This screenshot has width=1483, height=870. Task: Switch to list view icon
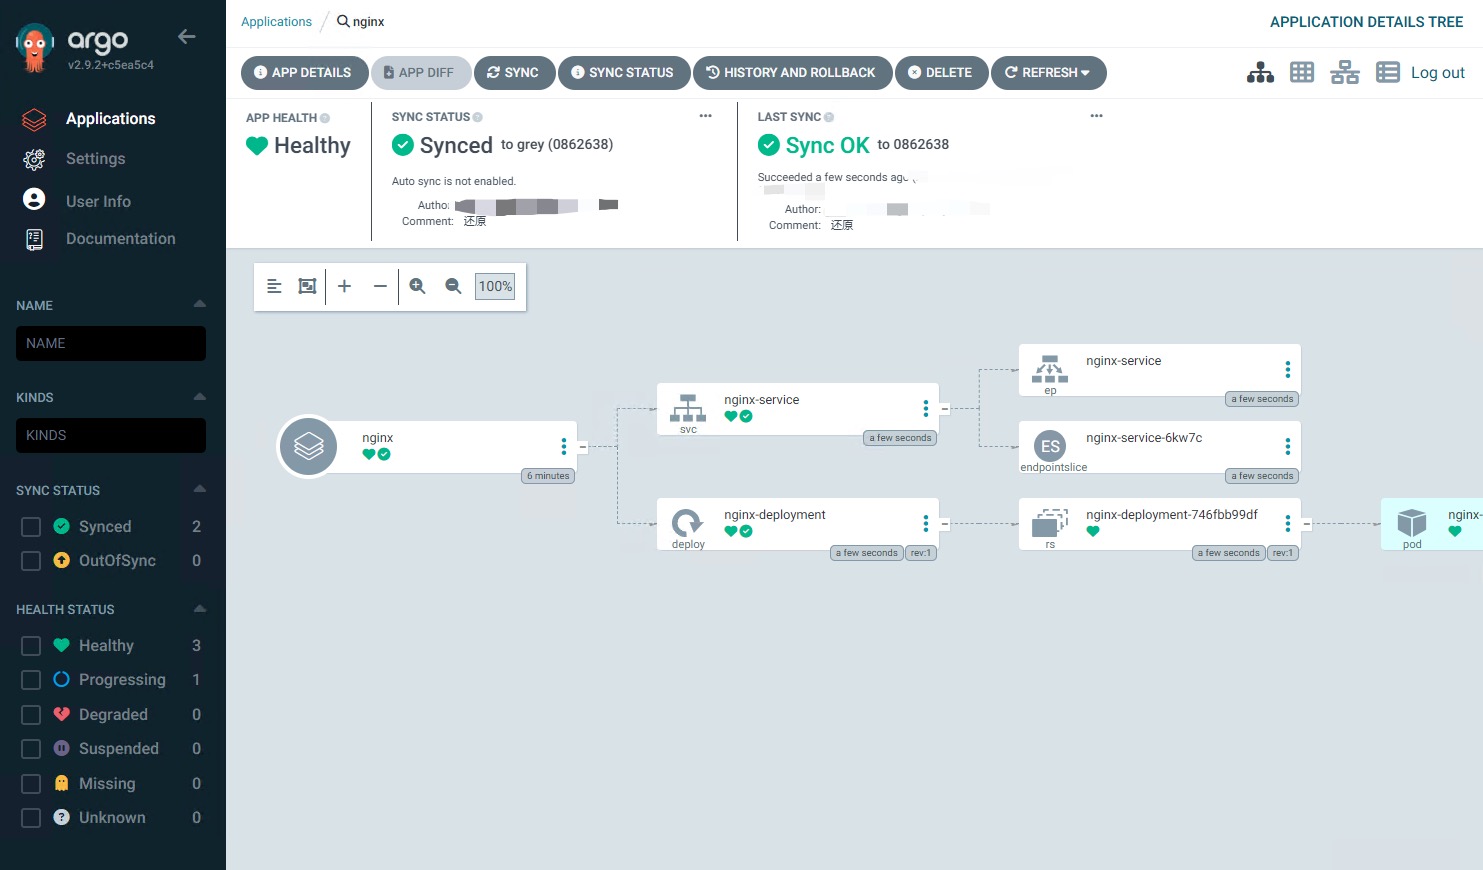coord(1387,73)
